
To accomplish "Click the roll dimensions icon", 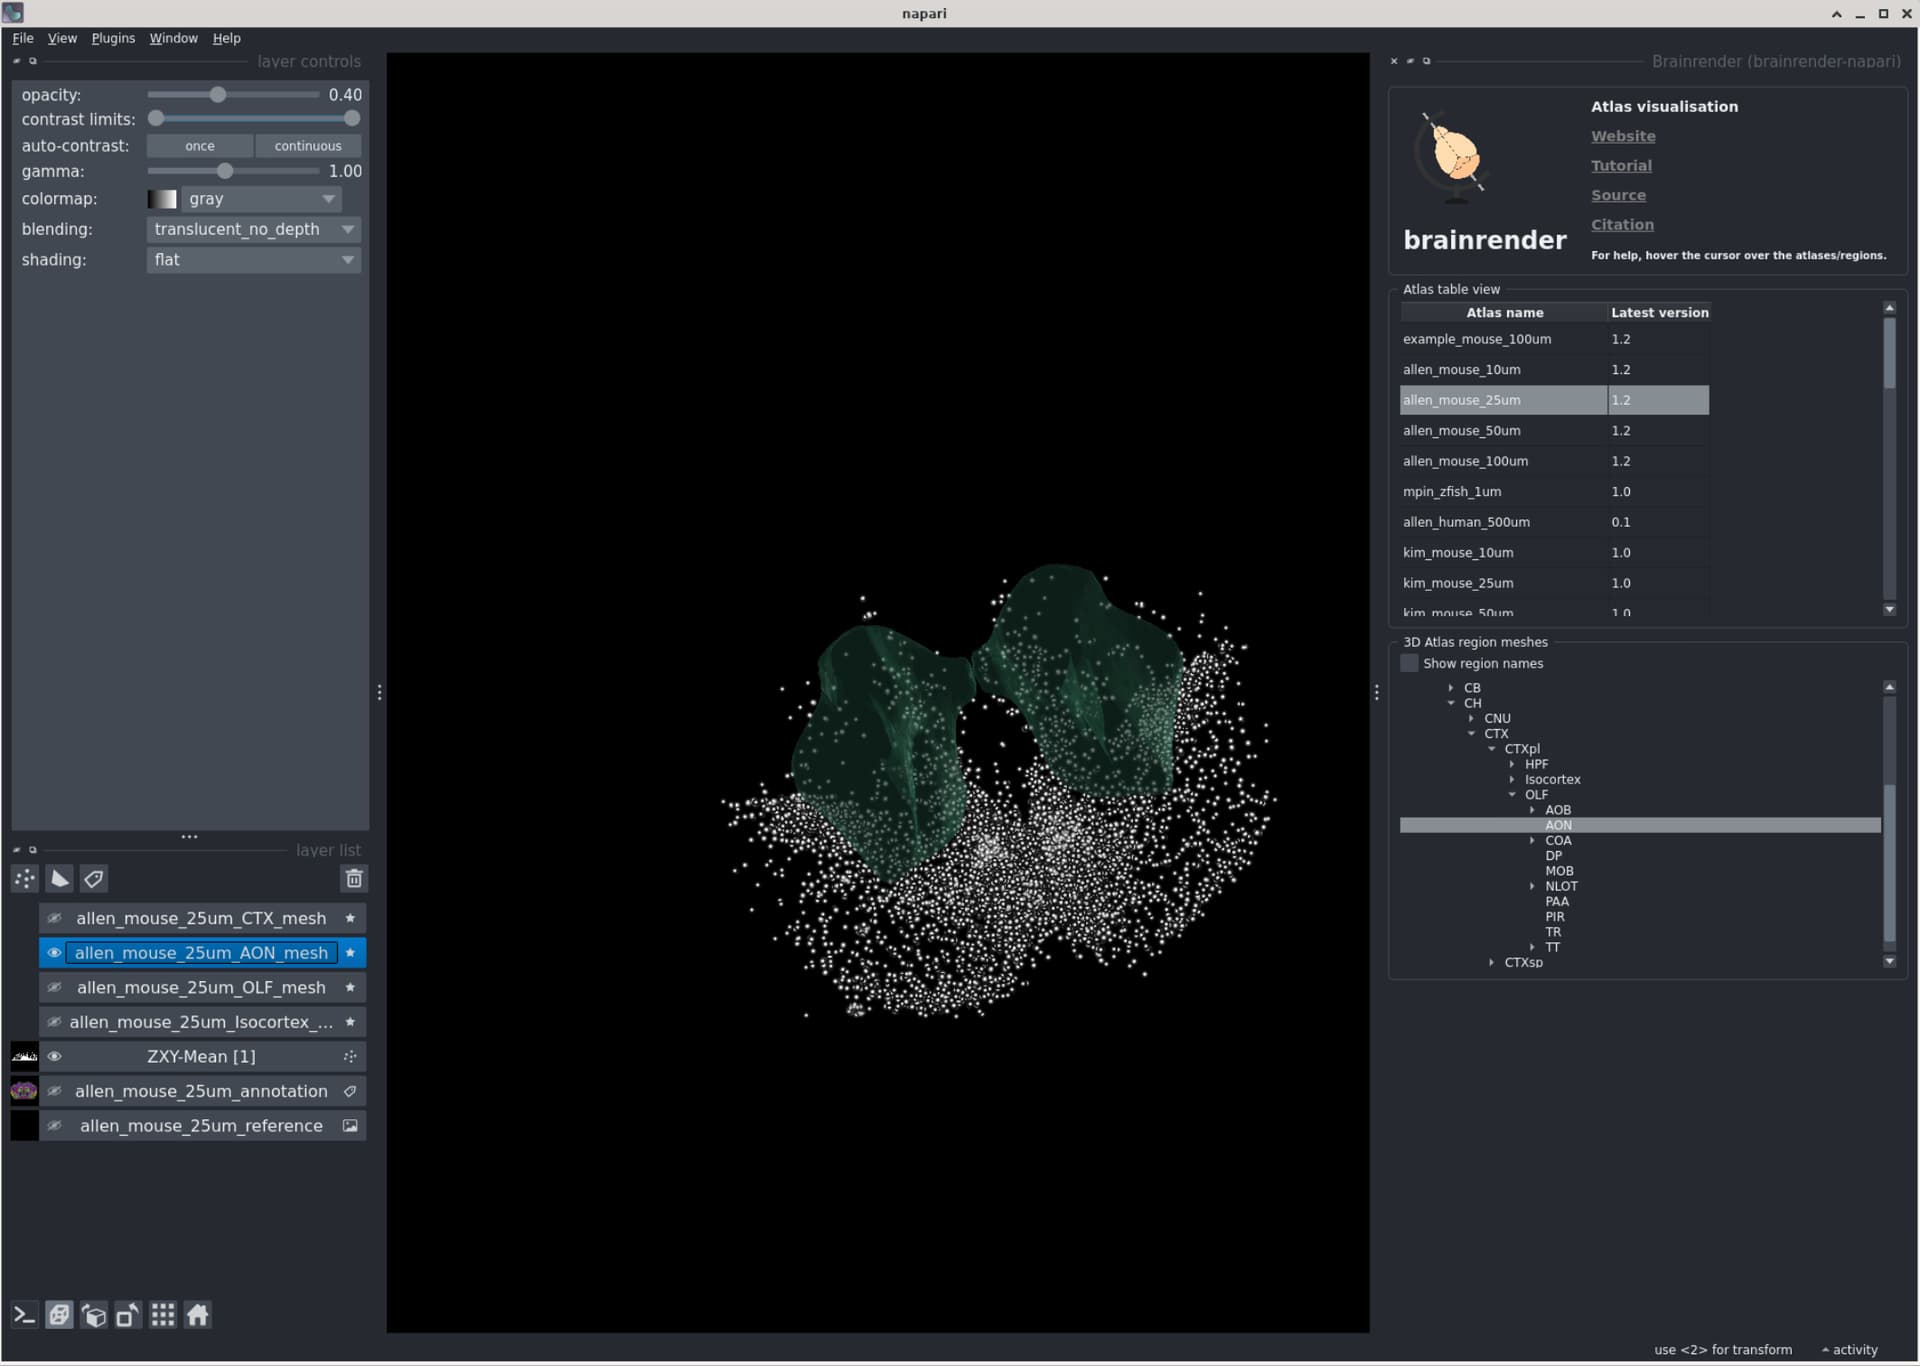I will click(94, 1315).
